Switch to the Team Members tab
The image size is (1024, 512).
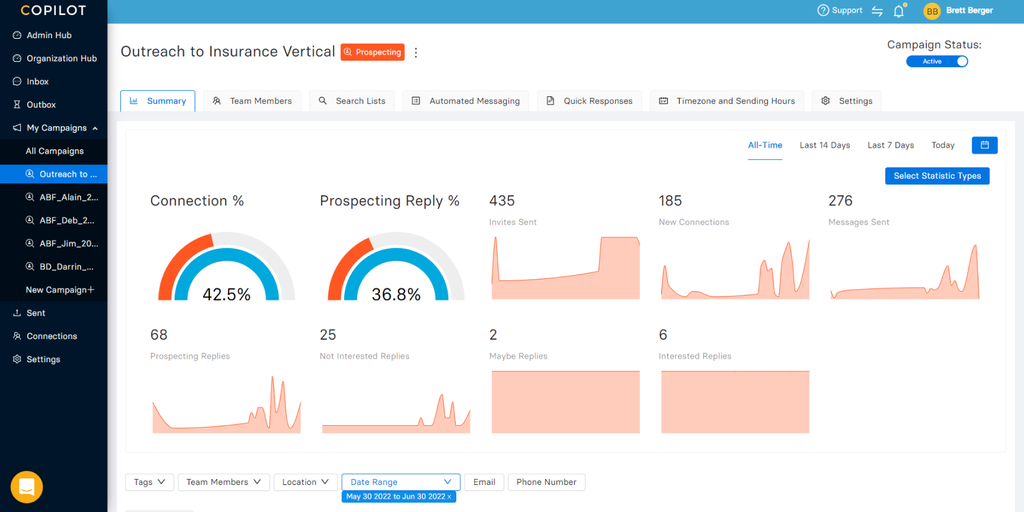252,101
